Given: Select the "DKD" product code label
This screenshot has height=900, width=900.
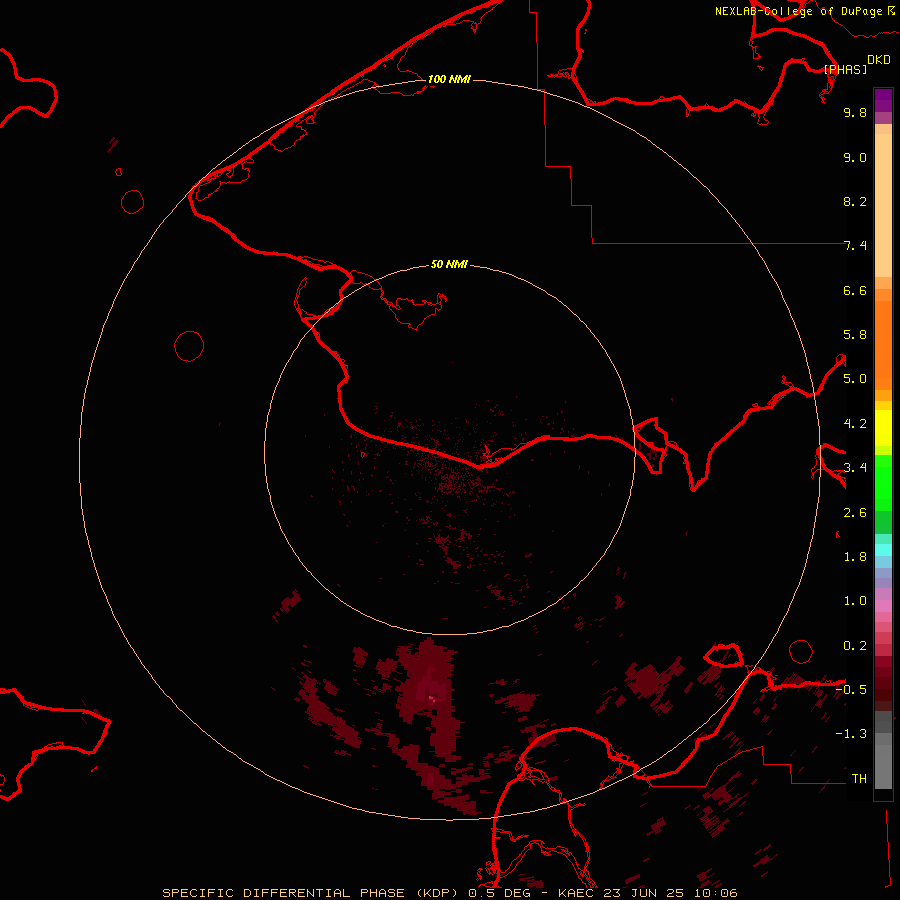Looking at the screenshot, I should [x=879, y=59].
